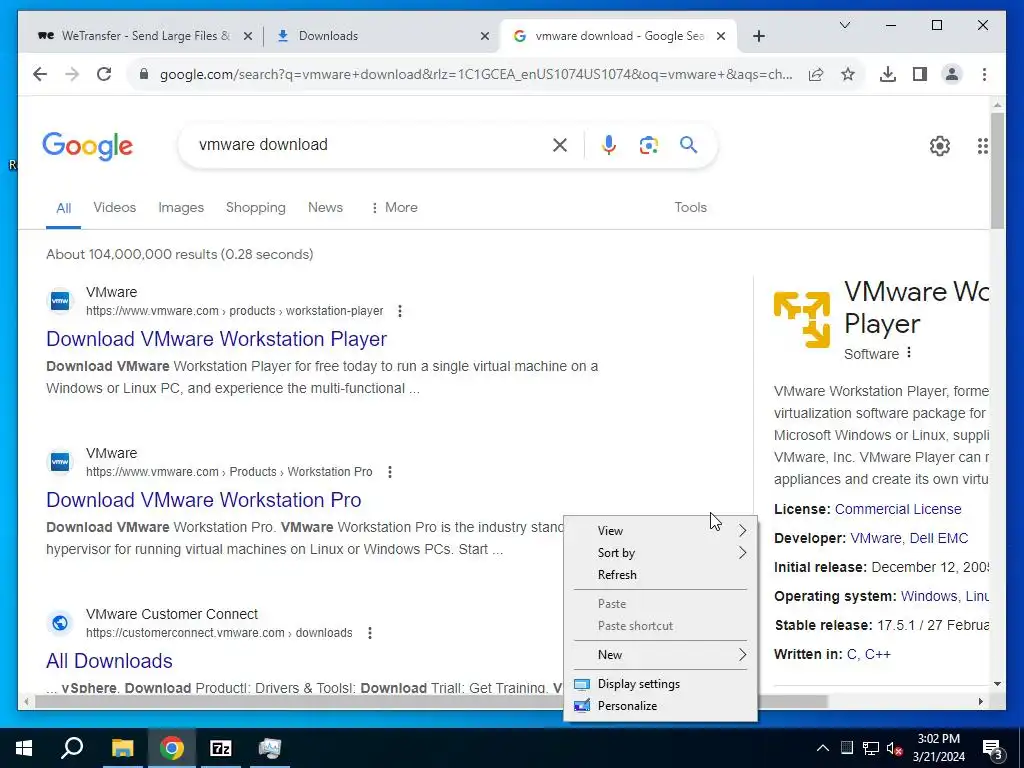Click the C++ language link
Viewport: 1024px width, 768px height.
pos(878,654)
